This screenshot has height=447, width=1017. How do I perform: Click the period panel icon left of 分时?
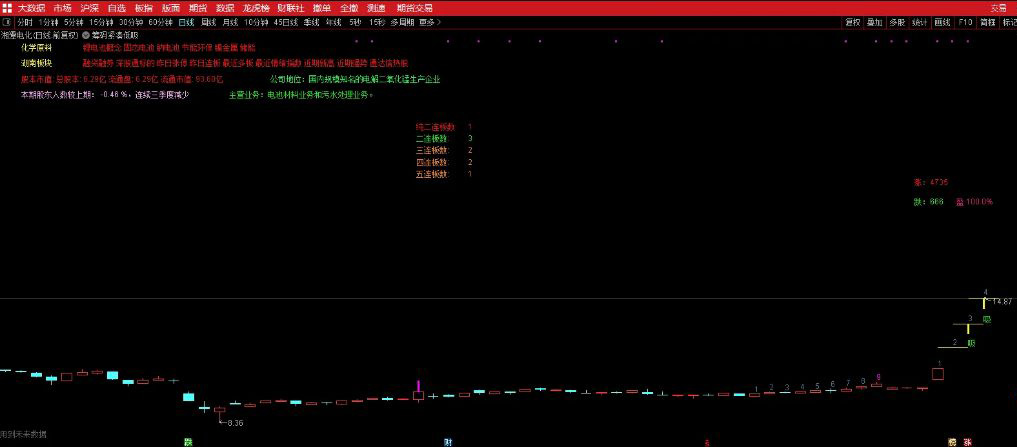7,21
